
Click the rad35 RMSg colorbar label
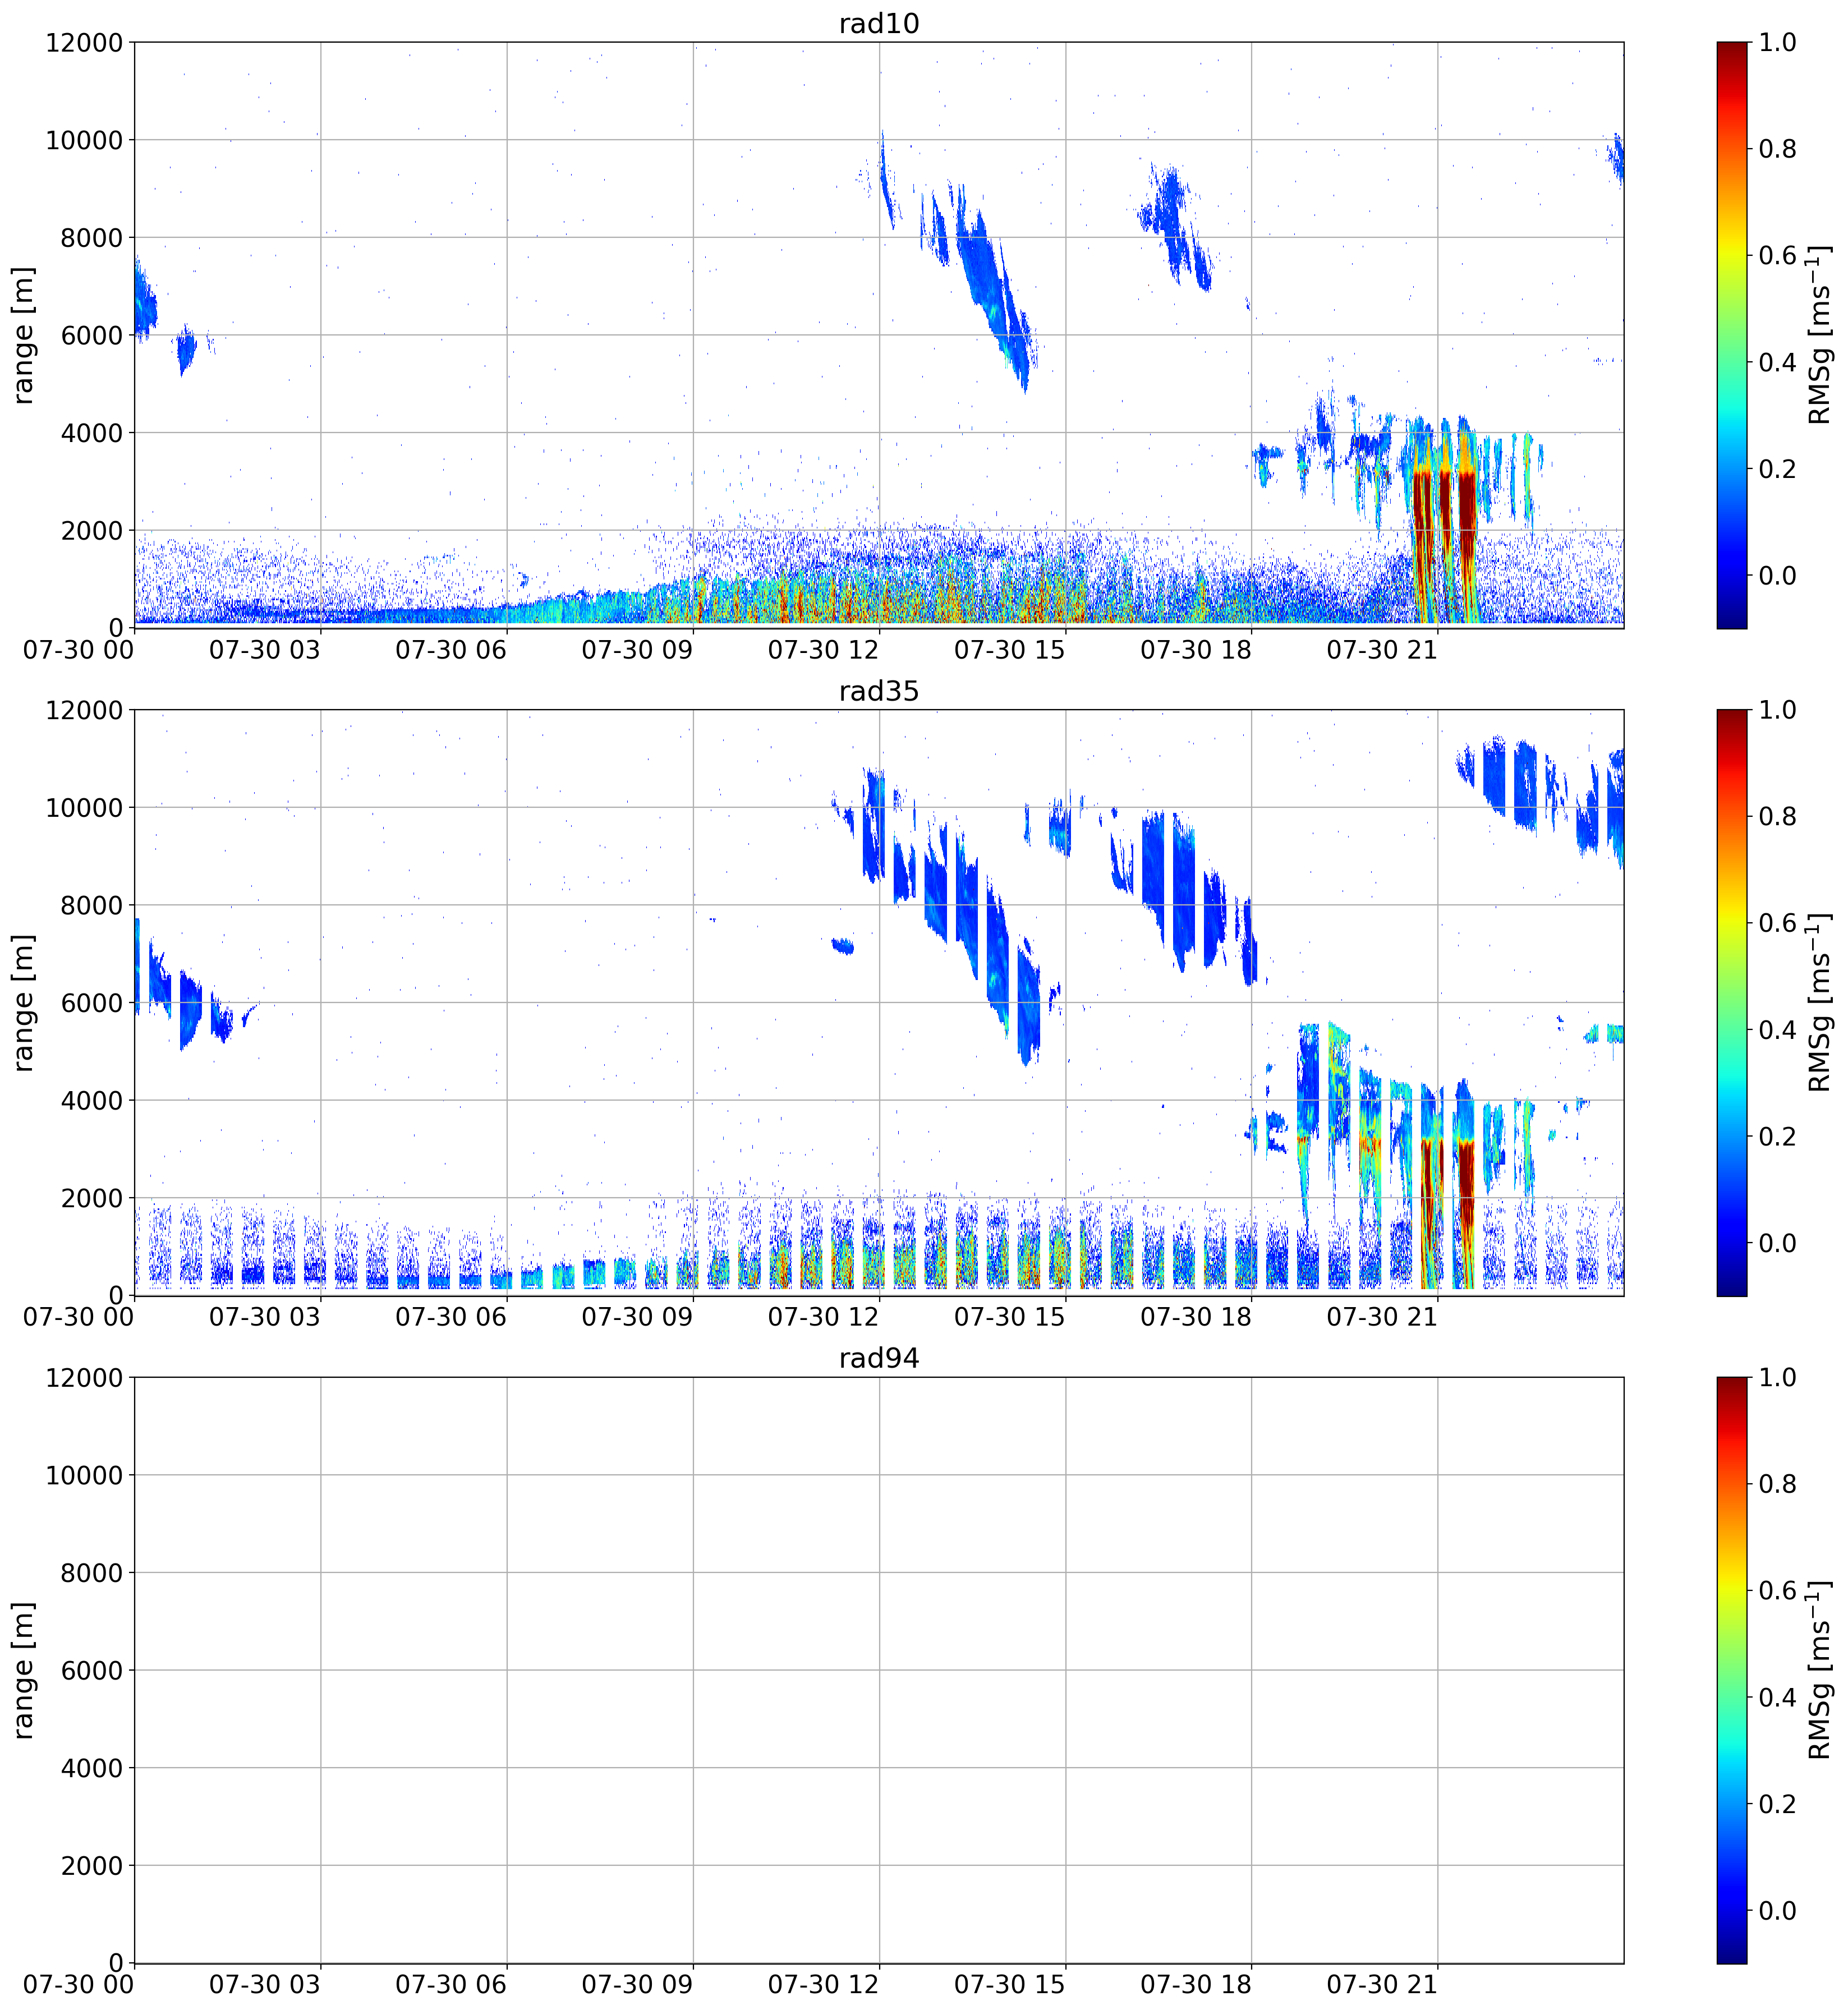tap(1820, 1003)
